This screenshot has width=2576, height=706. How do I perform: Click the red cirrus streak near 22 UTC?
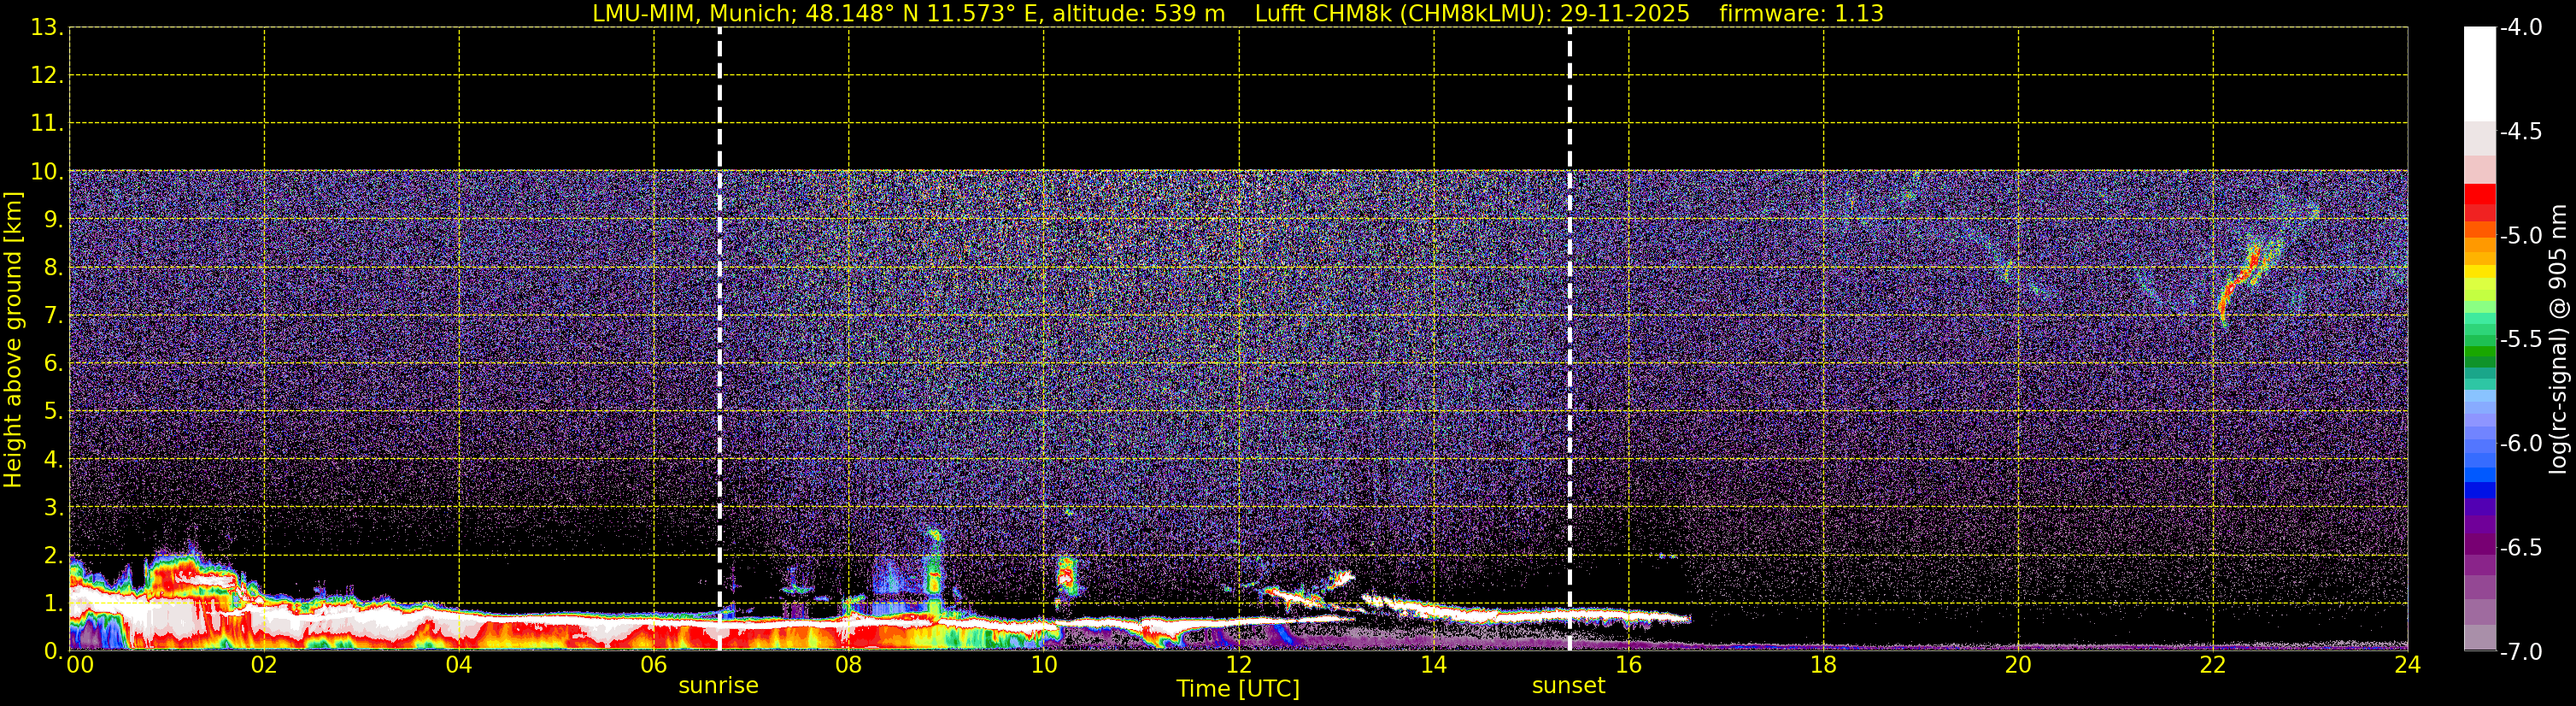pyautogui.click(x=2241, y=283)
